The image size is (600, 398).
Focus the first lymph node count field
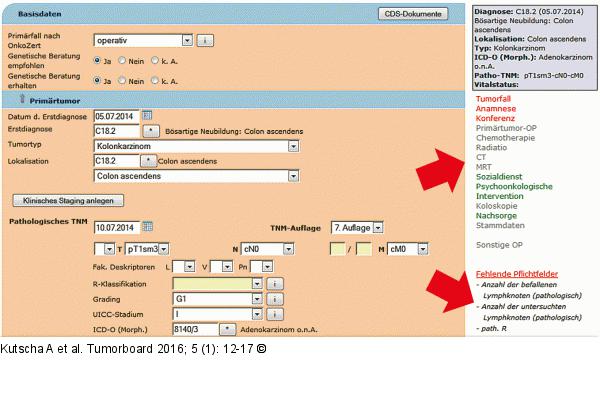point(337,249)
